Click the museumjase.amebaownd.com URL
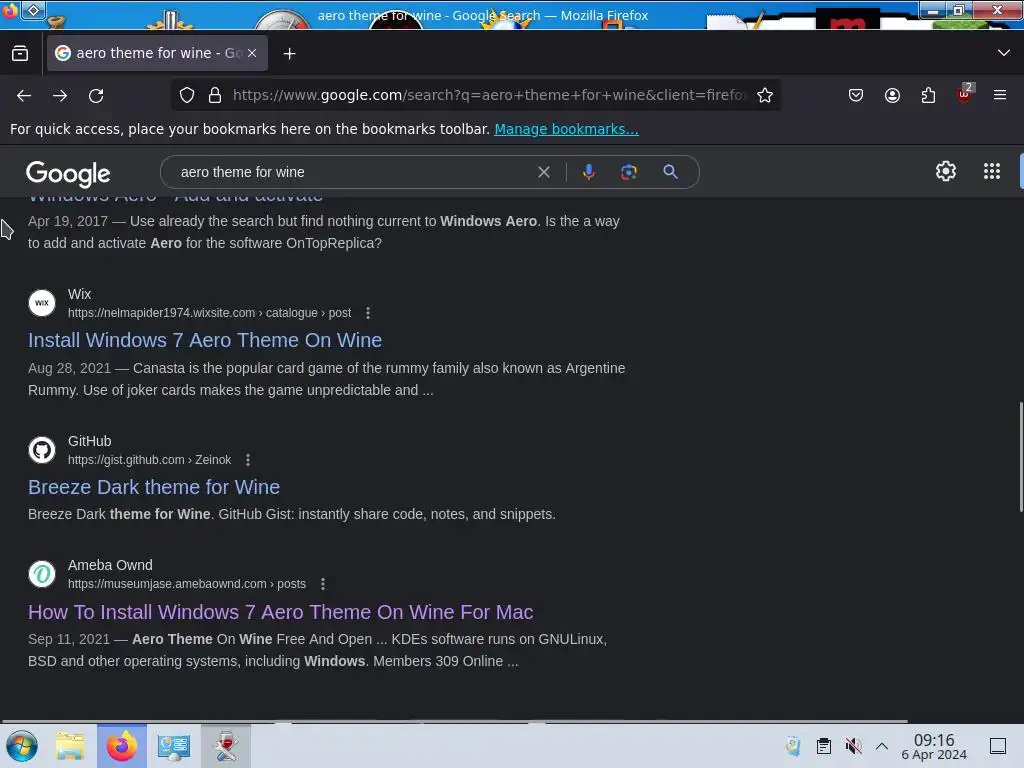 coord(187,584)
